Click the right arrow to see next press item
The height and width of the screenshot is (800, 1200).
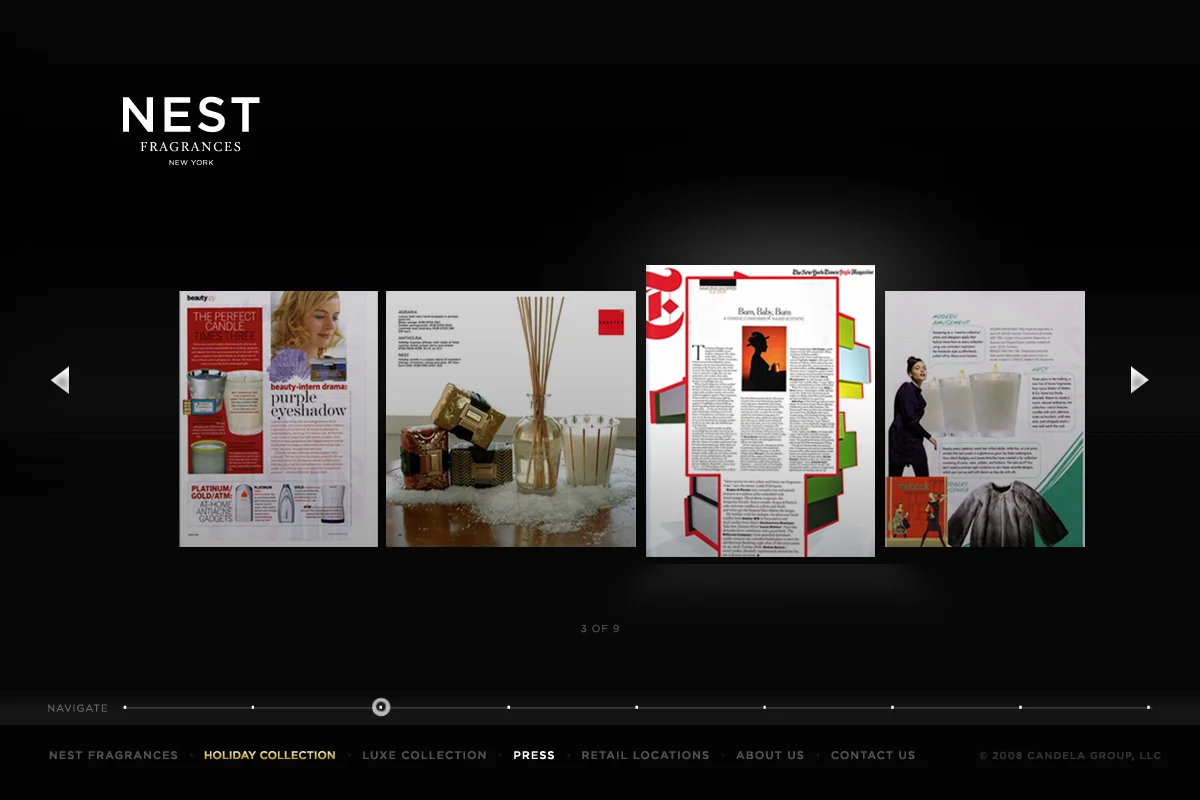pos(1140,380)
